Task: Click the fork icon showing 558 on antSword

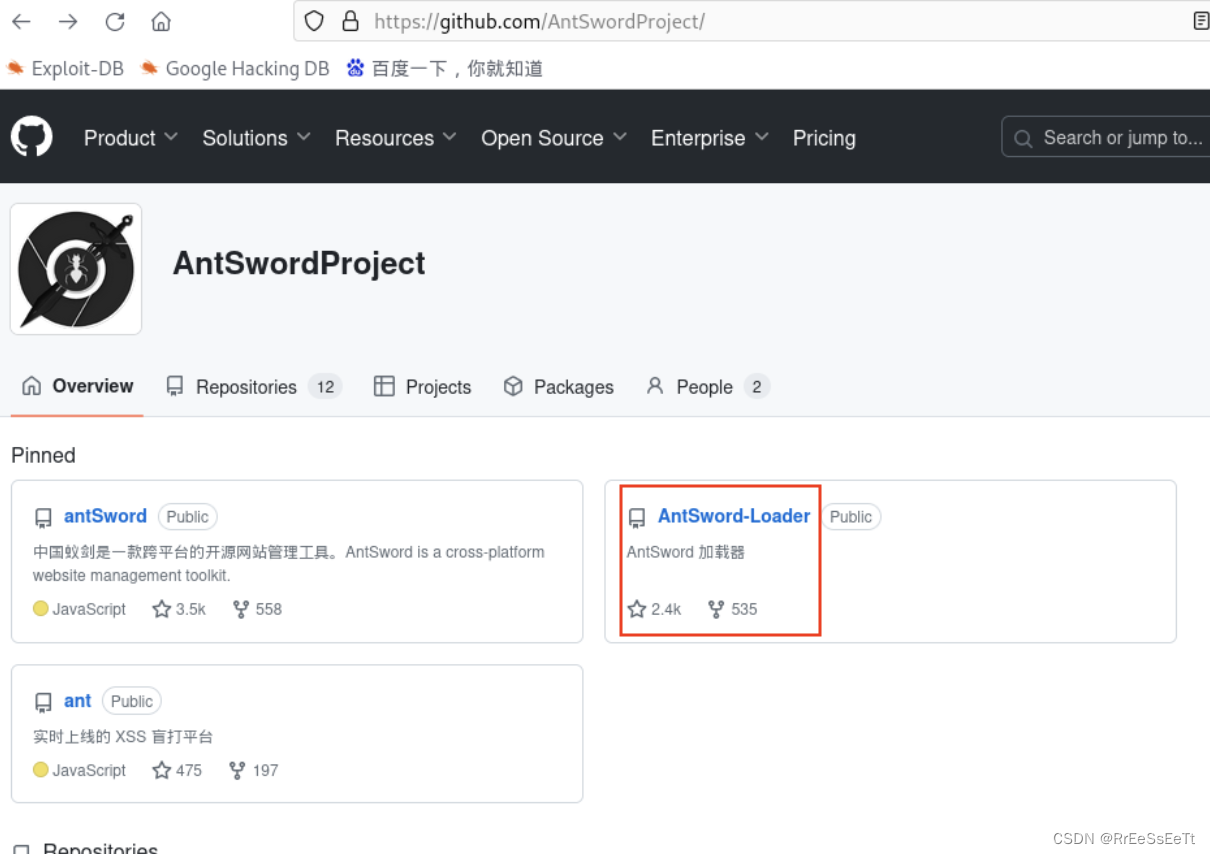Action: click(240, 609)
